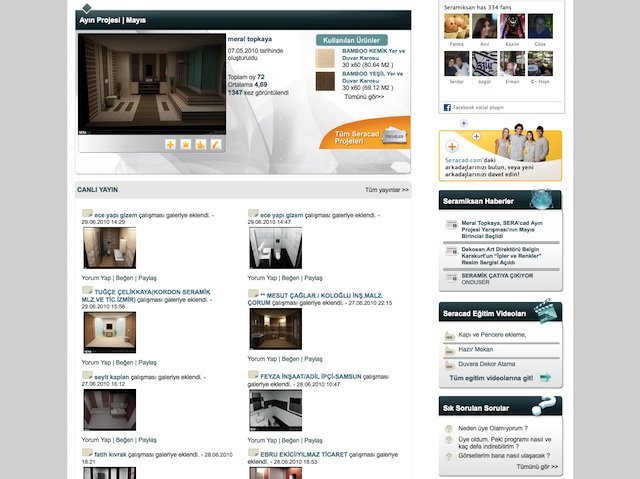Click the question icon beside Görsellerim bana nasıl ulaşacak

pos(449,457)
